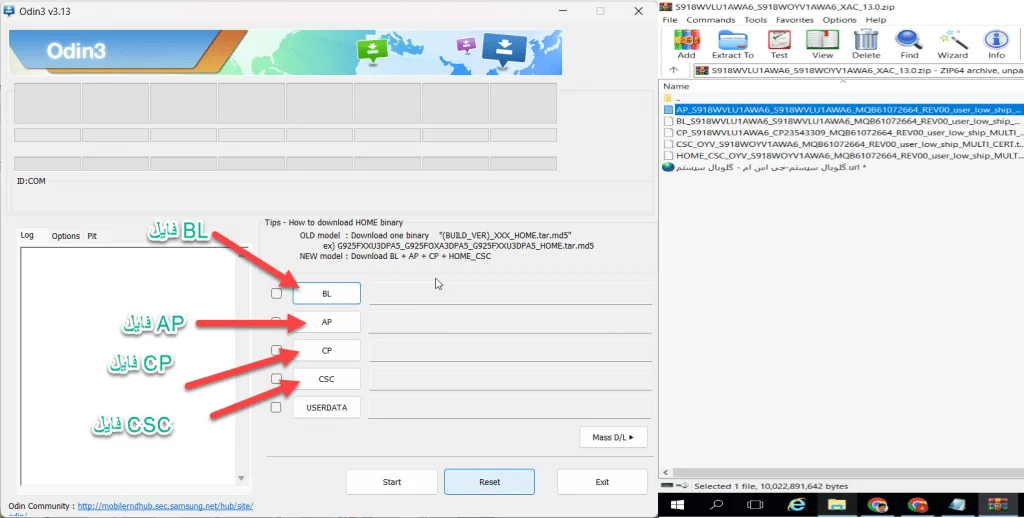Enable the BL file checkbox
The image size is (1024, 518).
click(x=277, y=294)
